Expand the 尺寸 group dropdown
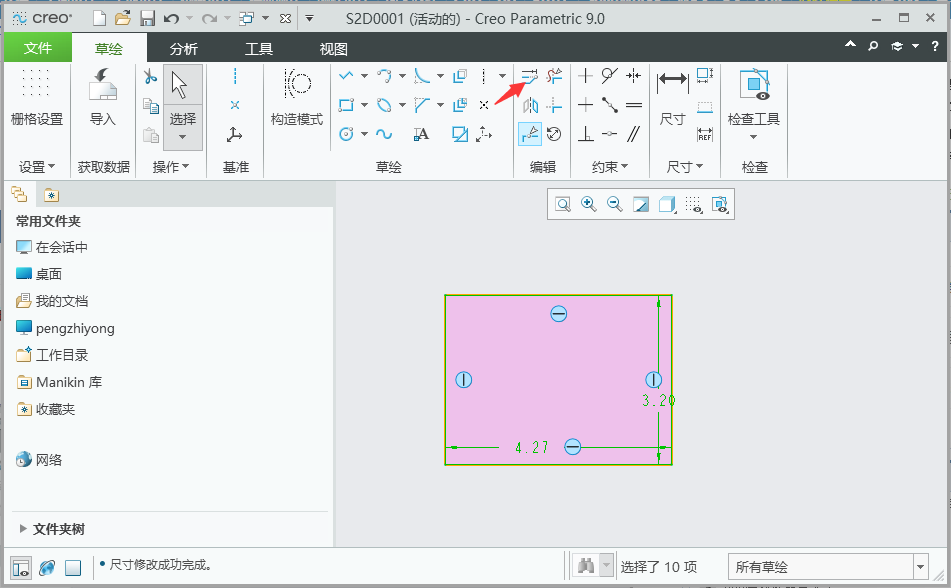951x588 pixels. click(x=685, y=167)
